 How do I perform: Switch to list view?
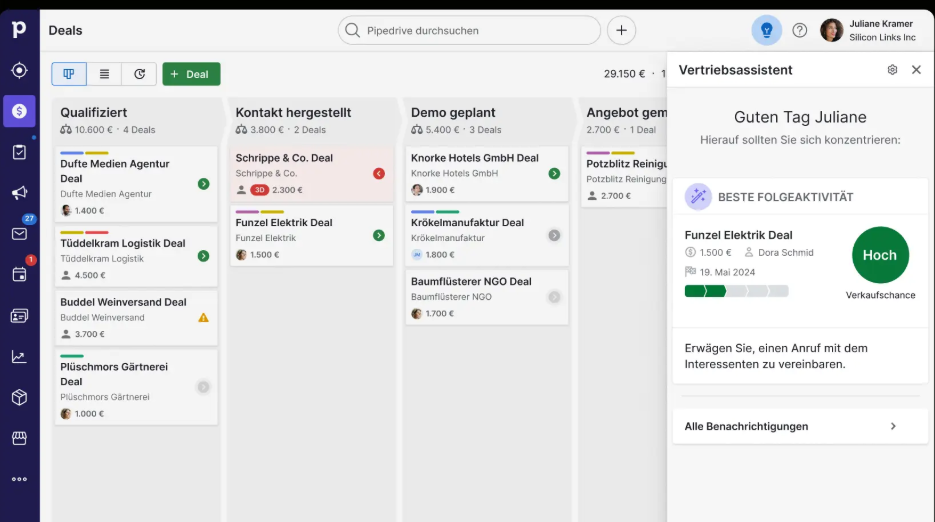[x=104, y=74]
